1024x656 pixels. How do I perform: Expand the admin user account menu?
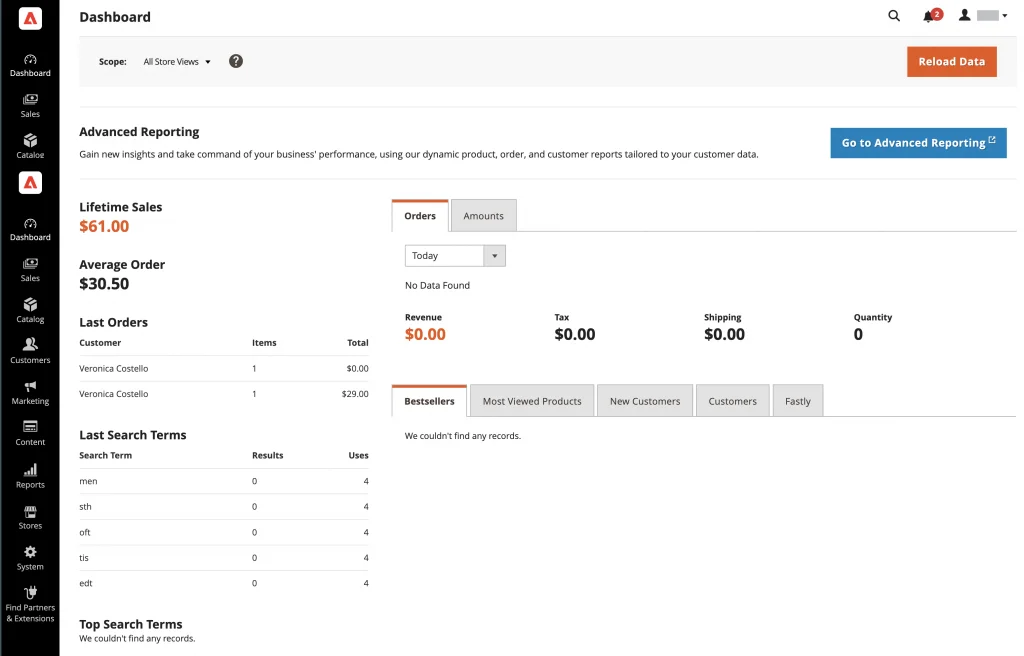(983, 16)
